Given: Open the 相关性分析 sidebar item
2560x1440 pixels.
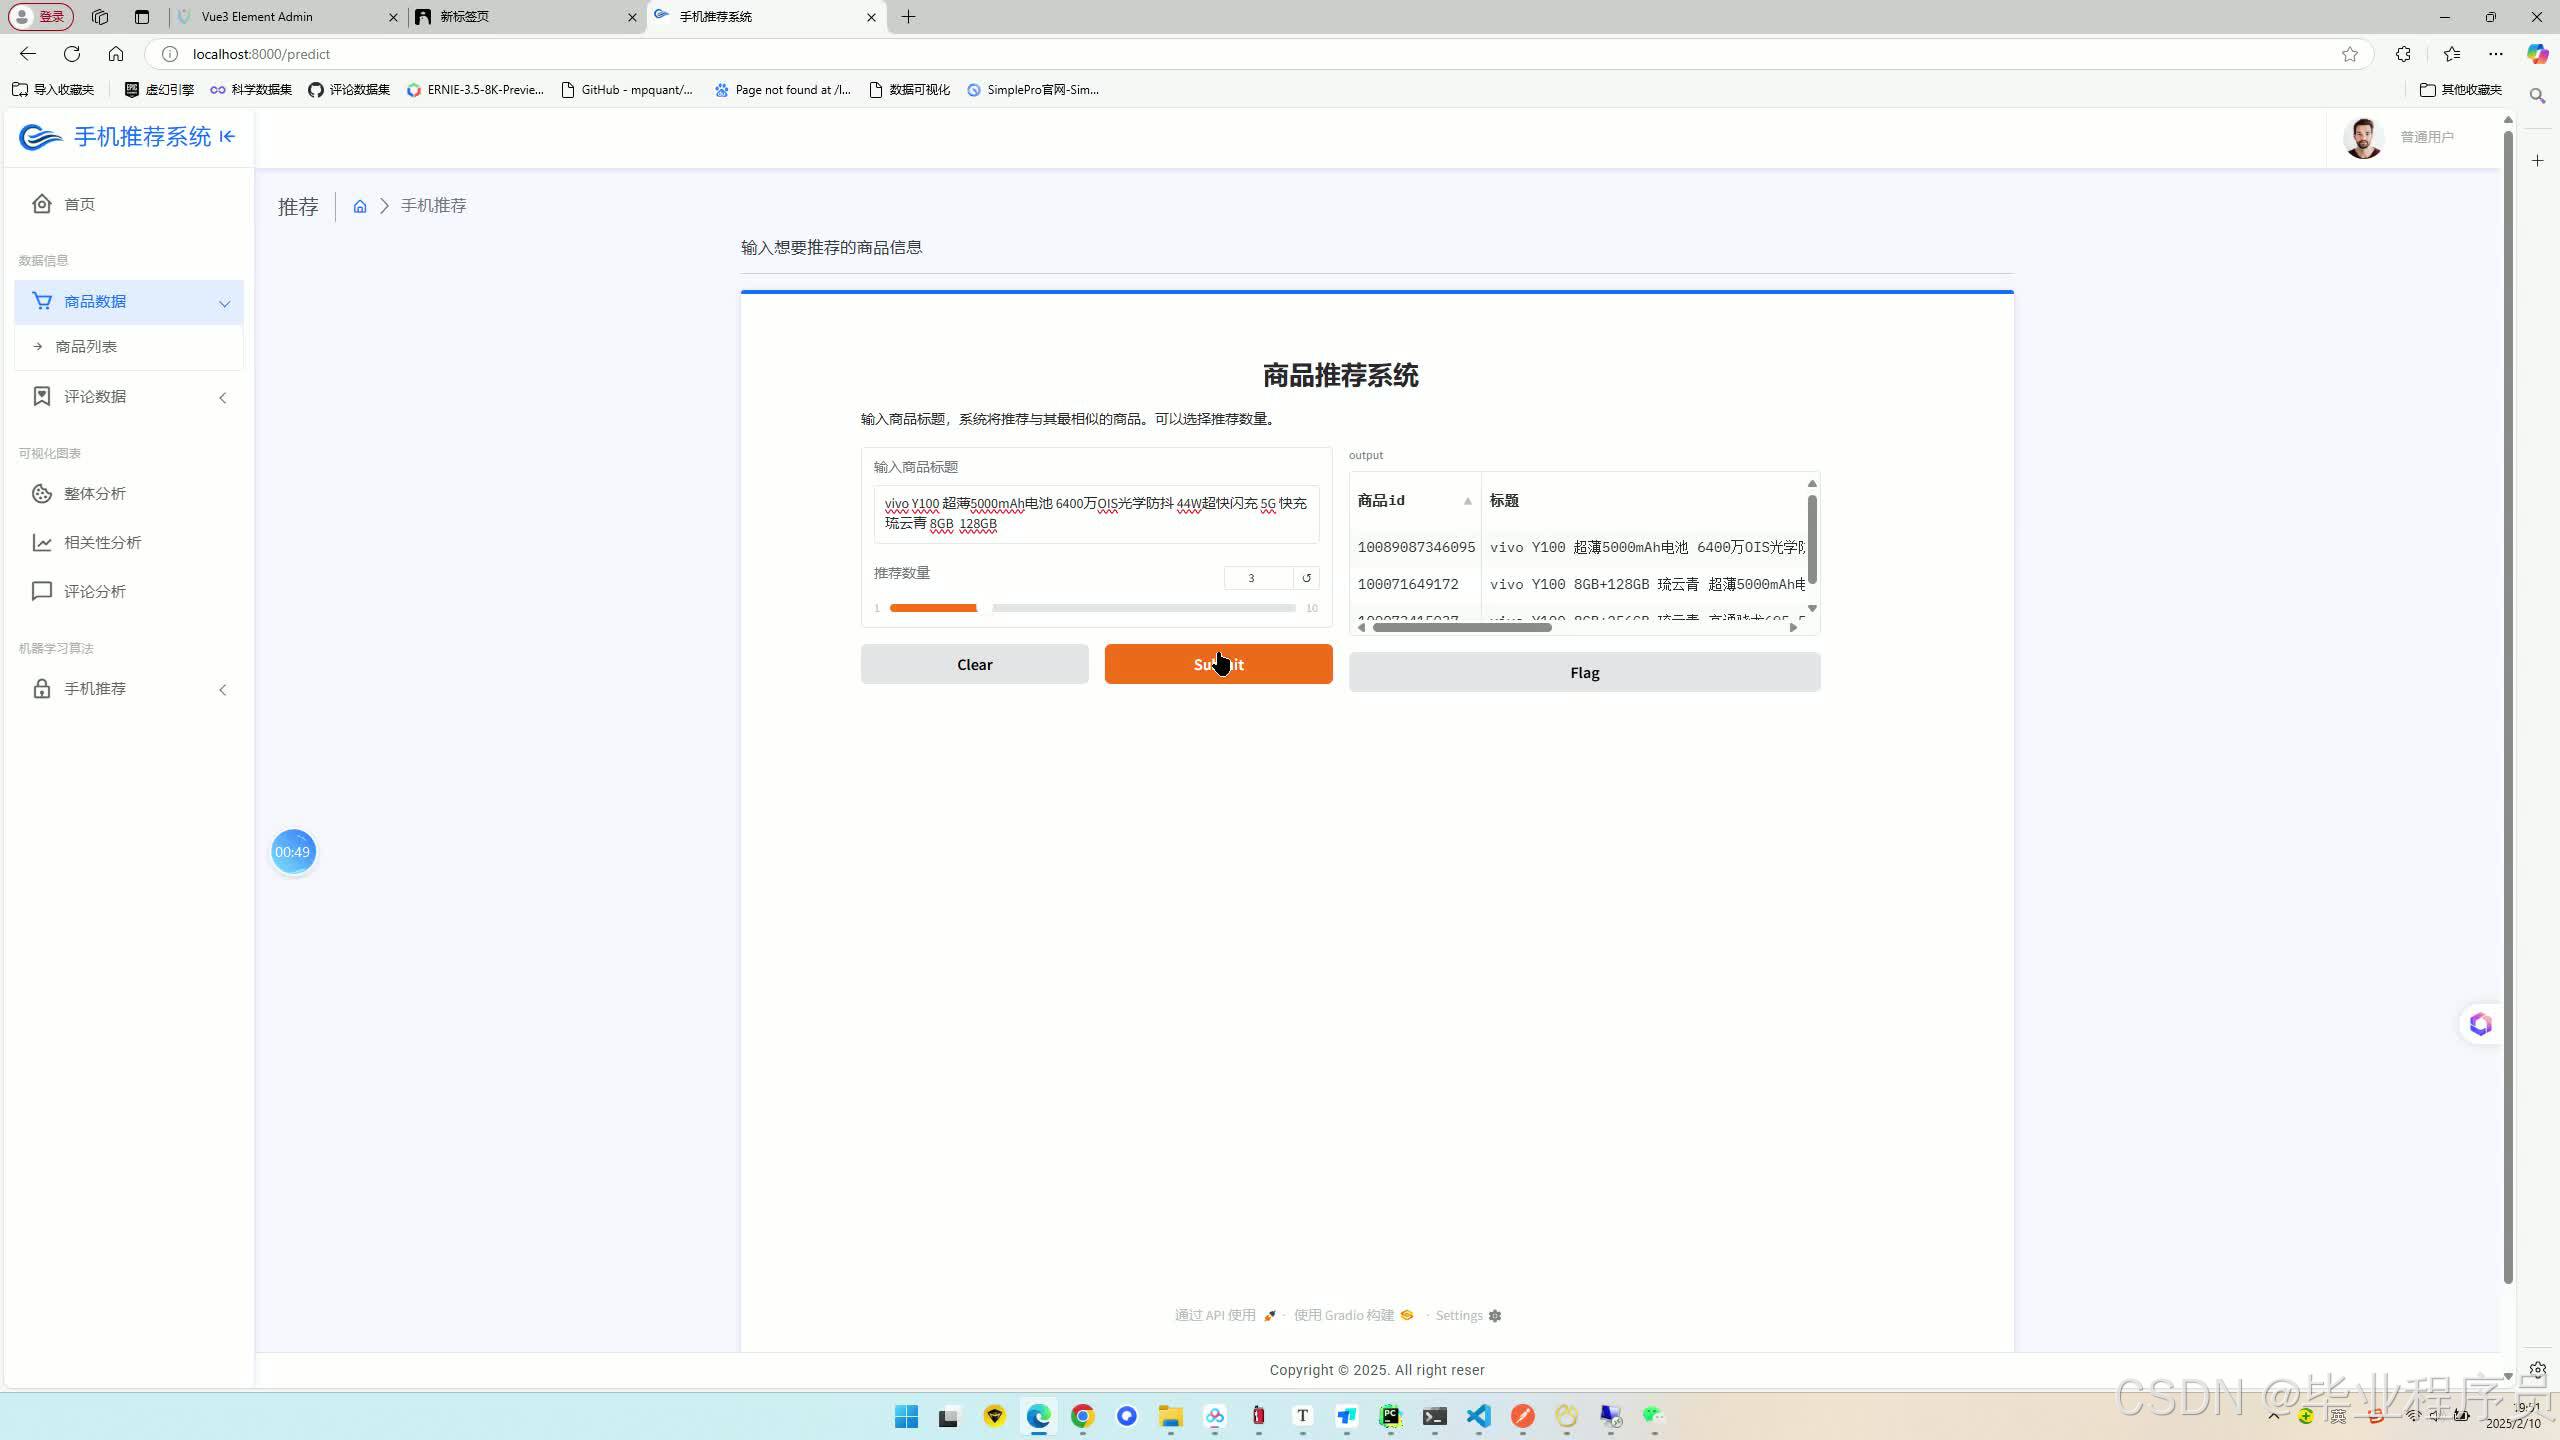Looking at the screenshot, I should tap(129, 543).
